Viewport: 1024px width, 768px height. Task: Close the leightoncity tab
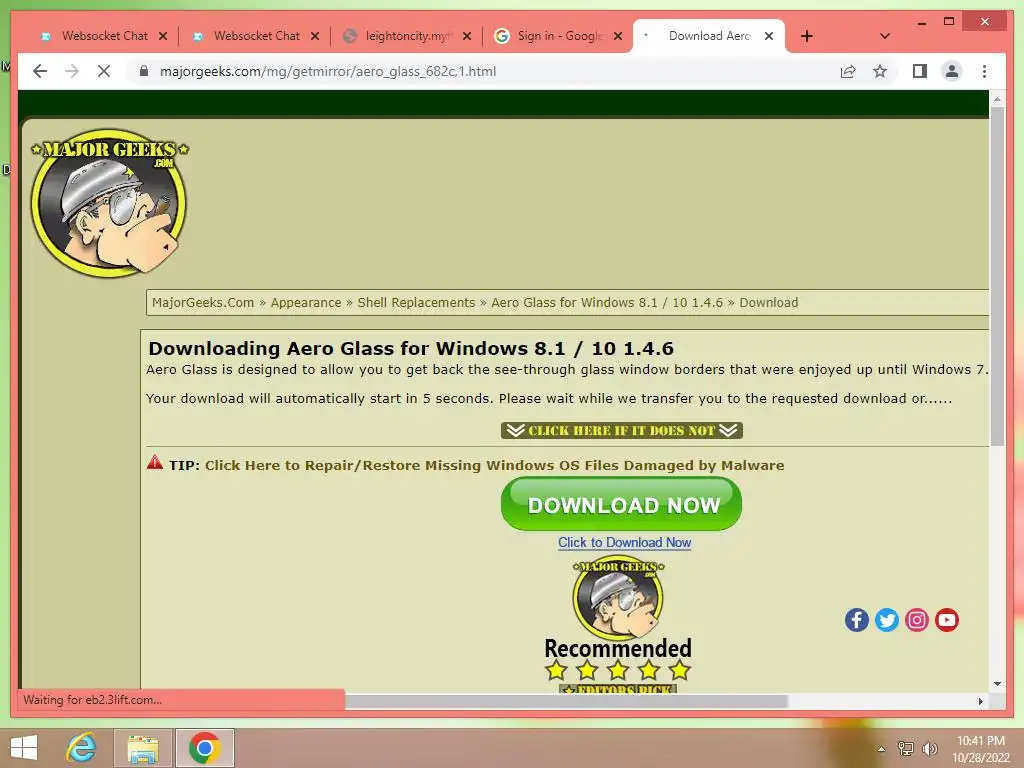(x=466, y=36)
